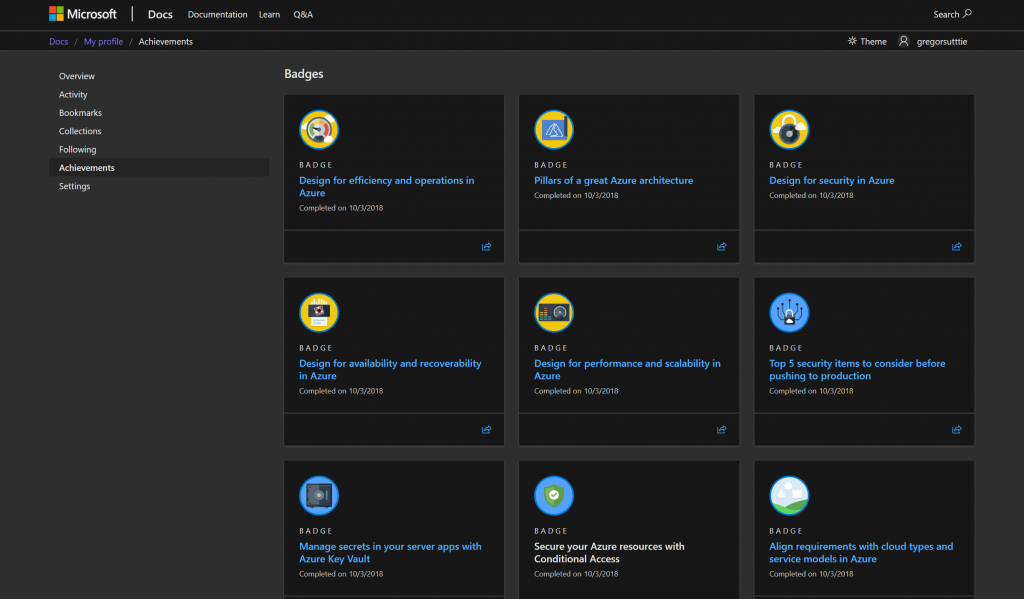Open the Bookmarks sidebar entry
1024x599 pixels.
click(x=80, y=112)
